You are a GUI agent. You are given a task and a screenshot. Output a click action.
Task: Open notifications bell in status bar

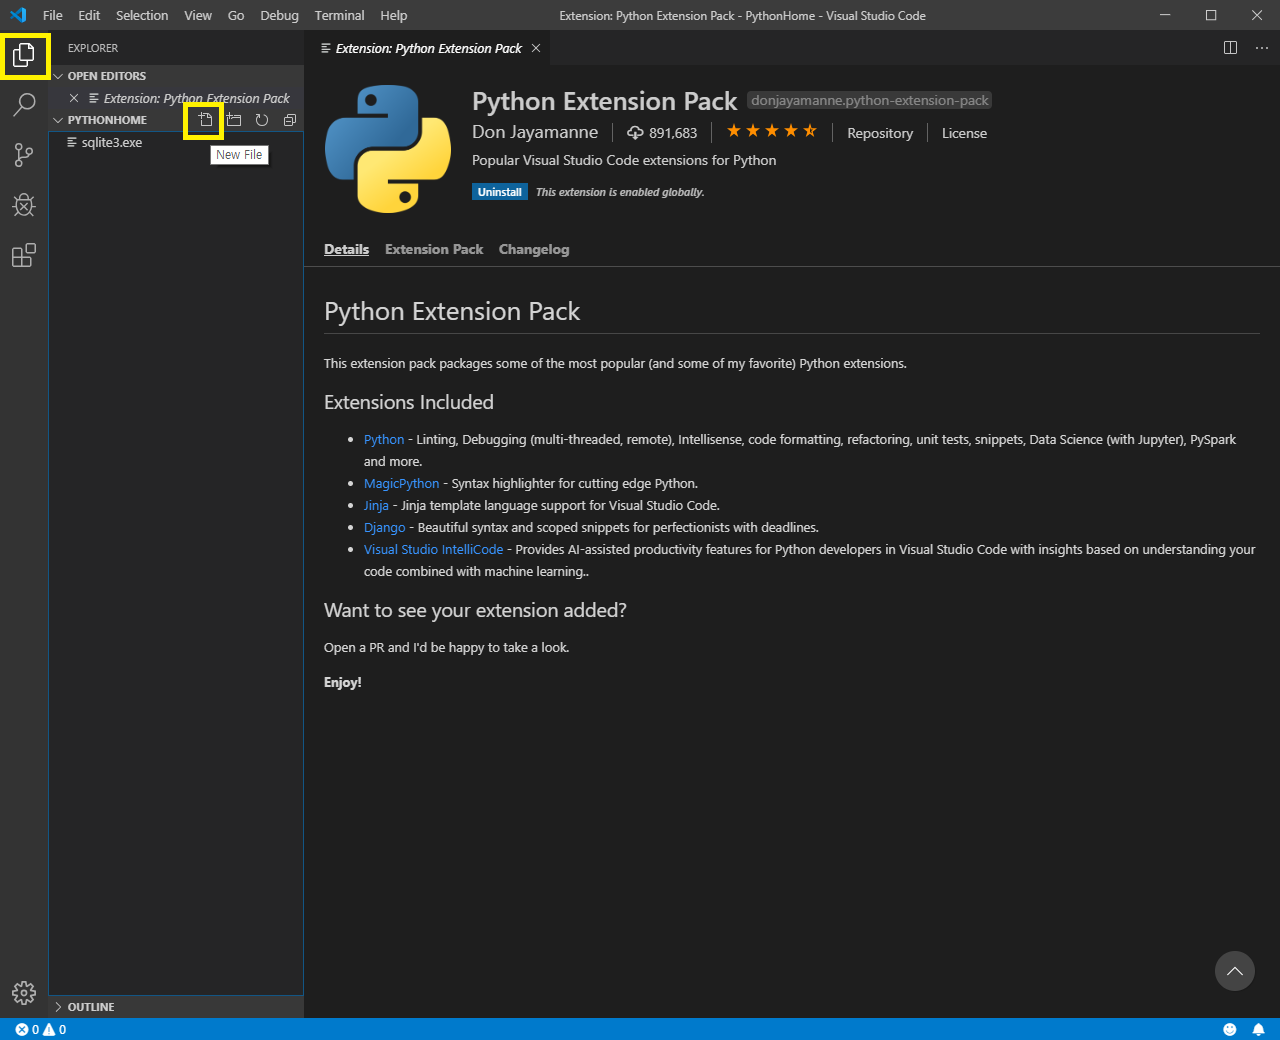point(1259,1029)
